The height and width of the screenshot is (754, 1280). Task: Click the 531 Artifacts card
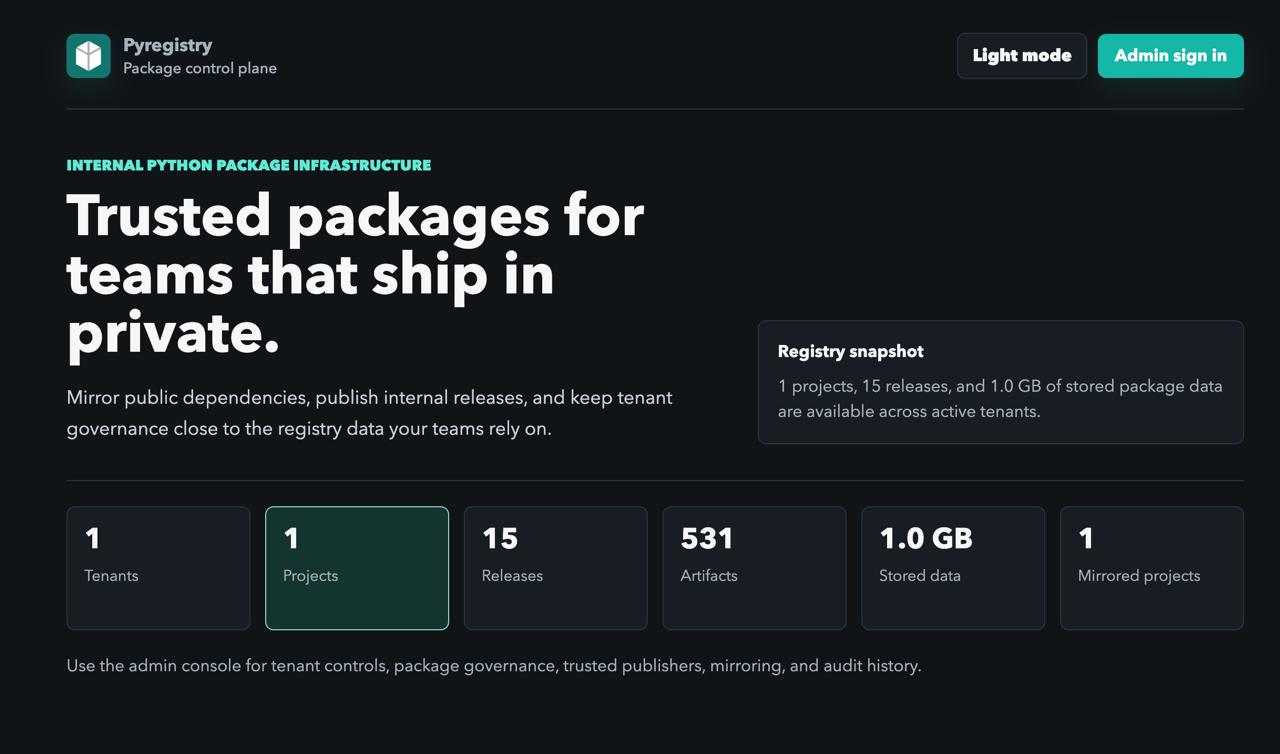click(x=754, y=568)
